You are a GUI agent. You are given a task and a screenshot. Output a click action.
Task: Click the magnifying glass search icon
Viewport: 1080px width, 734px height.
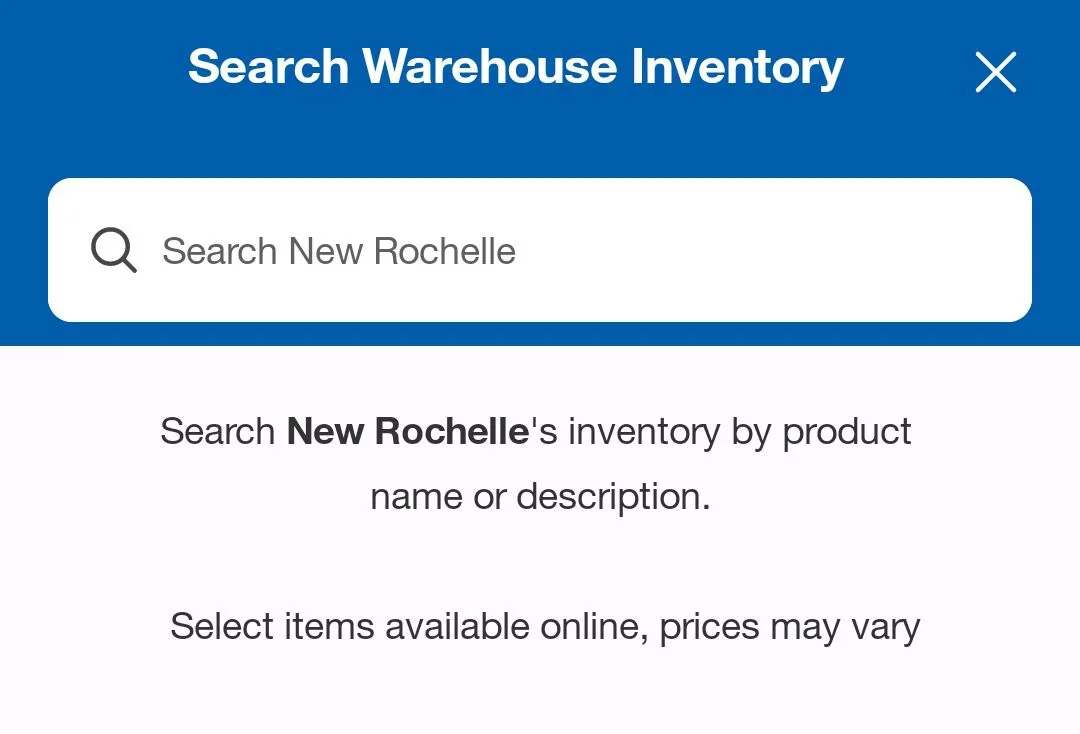pos(113,250)
